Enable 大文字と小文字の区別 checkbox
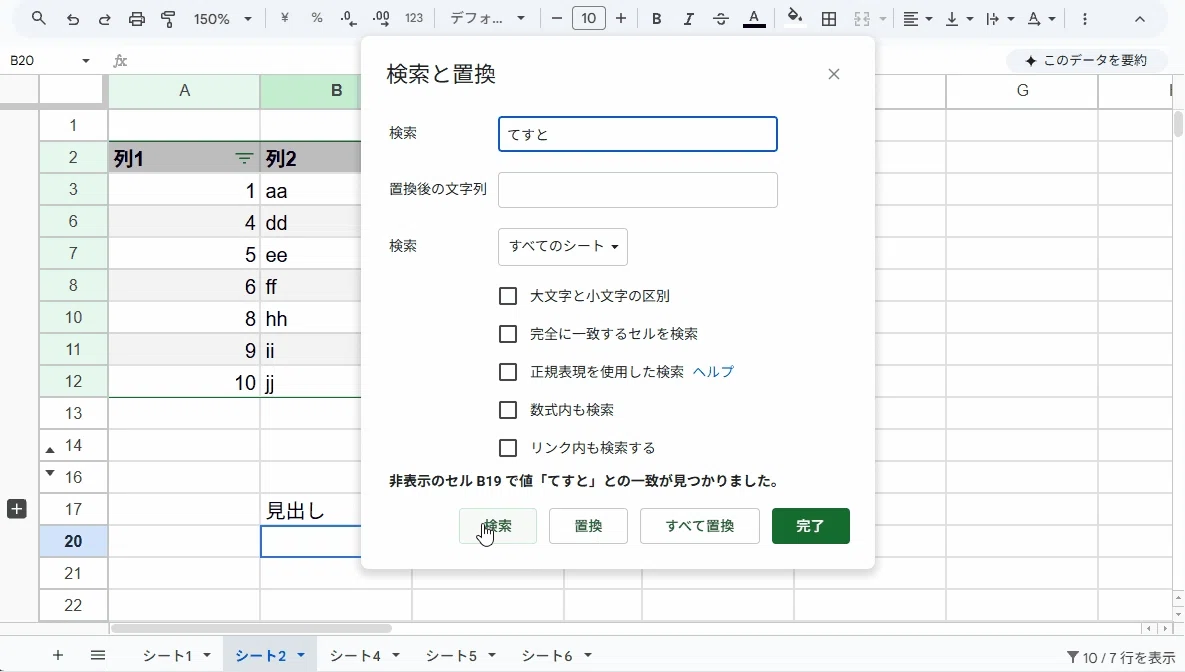This screenshot has width=1185, height=672. pos(508,296)
